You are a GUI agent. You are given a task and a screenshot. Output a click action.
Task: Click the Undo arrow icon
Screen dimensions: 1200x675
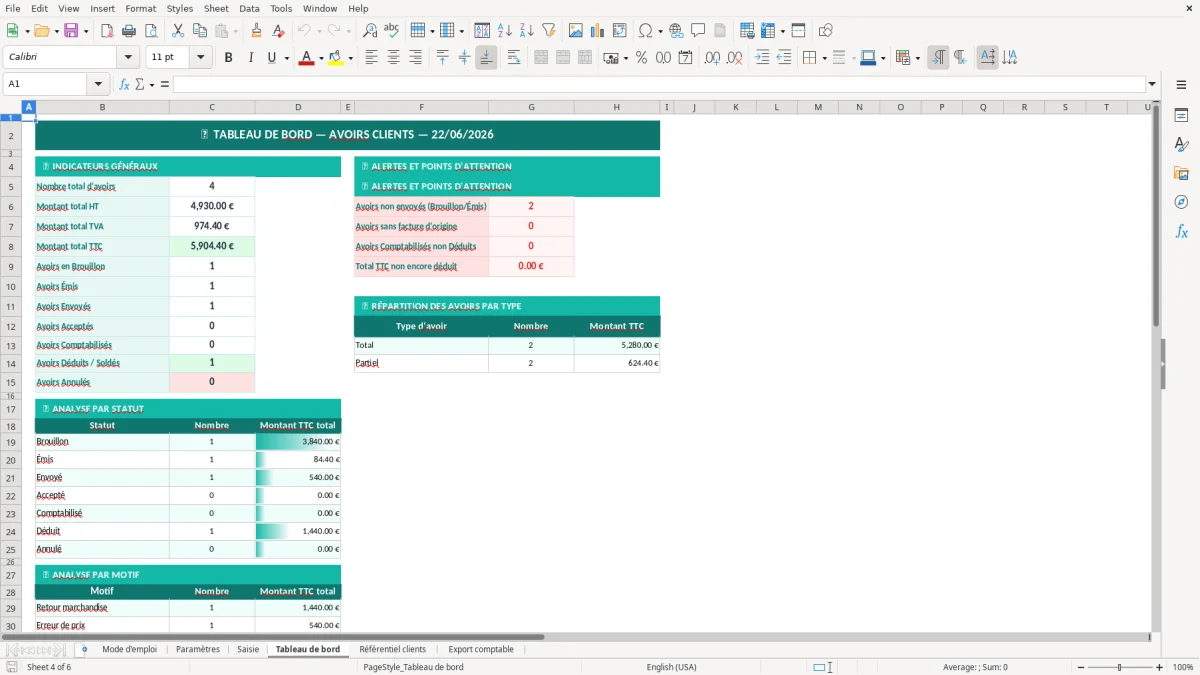pyautogui.click(x=304, y=31)
